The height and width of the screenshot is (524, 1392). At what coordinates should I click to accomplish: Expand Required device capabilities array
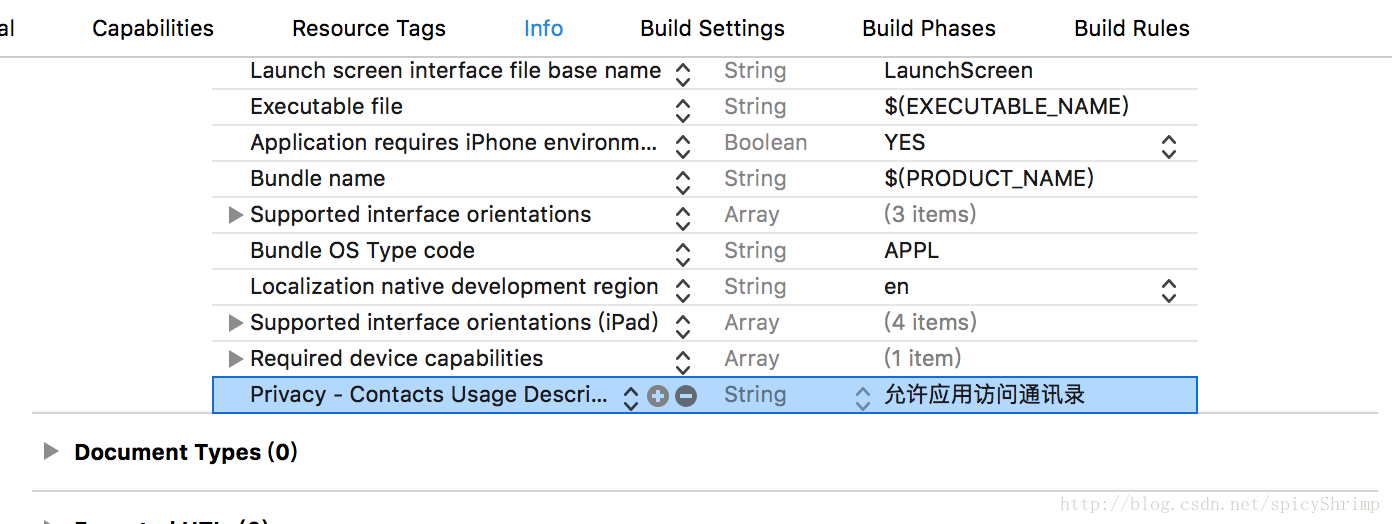click(236, 359)
